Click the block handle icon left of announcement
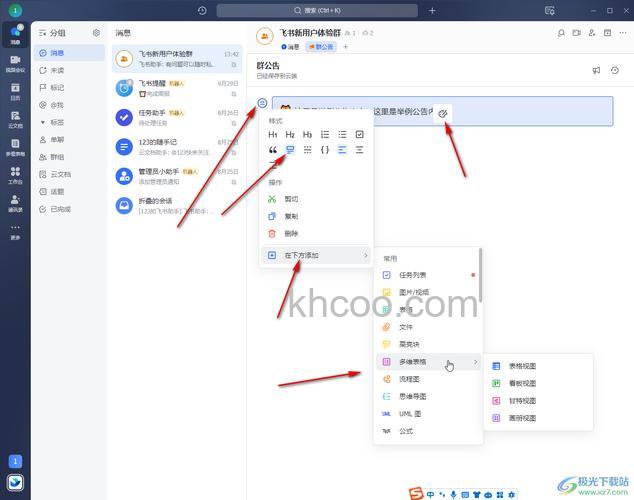 (x=262, y=103)
